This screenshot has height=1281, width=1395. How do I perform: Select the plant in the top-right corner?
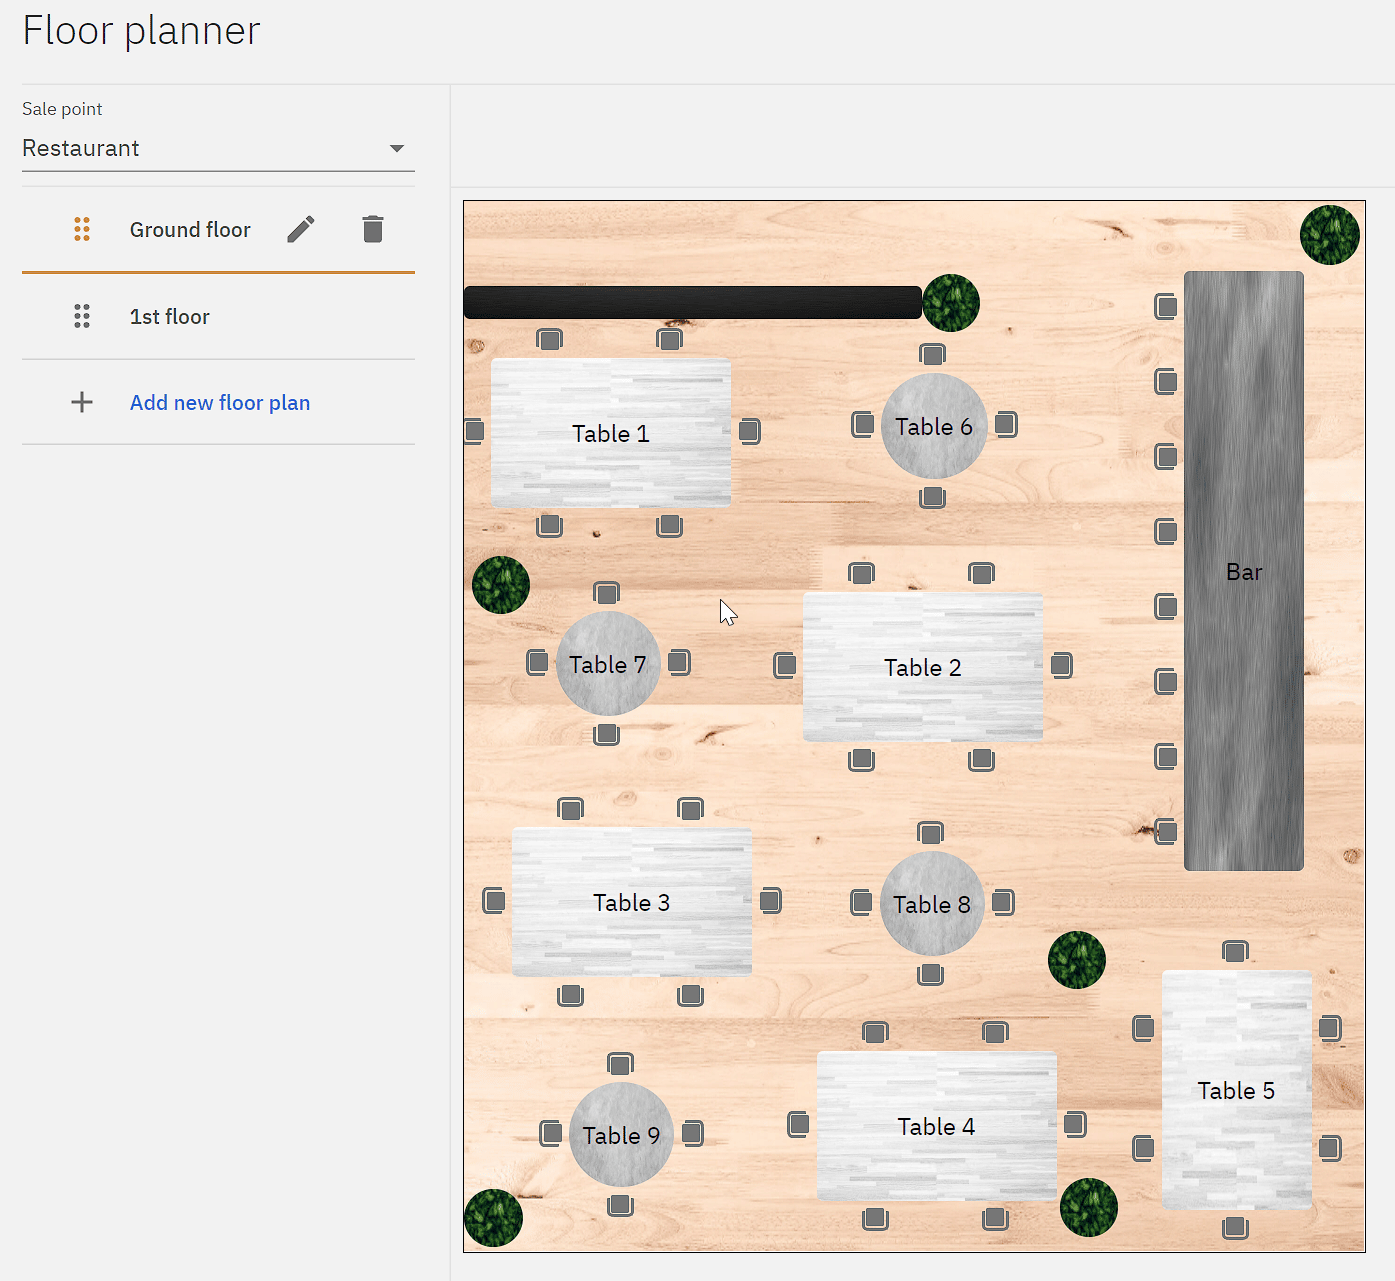(x=1329, y=235)
